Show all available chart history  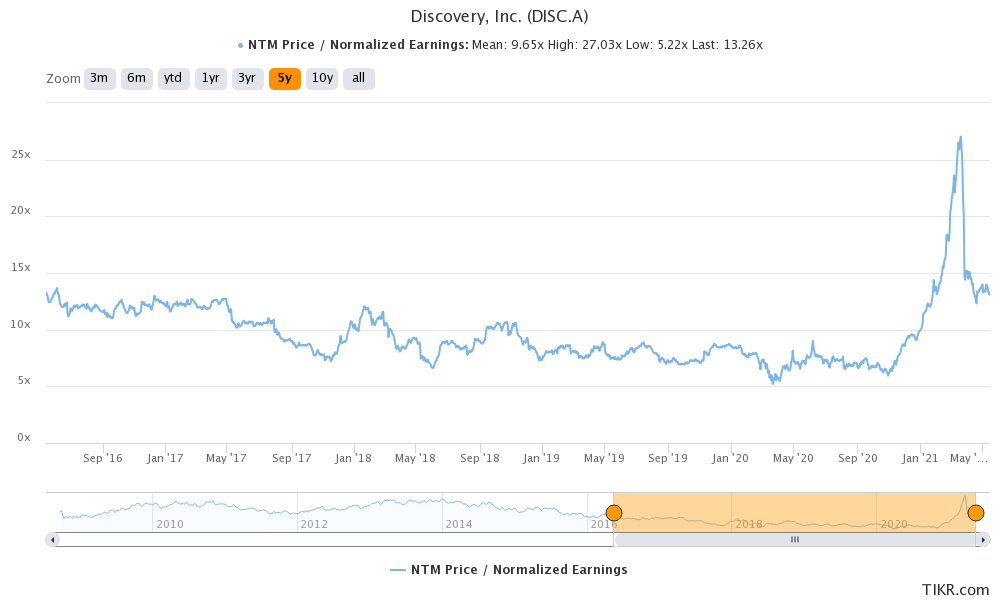click(x=358, y=78)
